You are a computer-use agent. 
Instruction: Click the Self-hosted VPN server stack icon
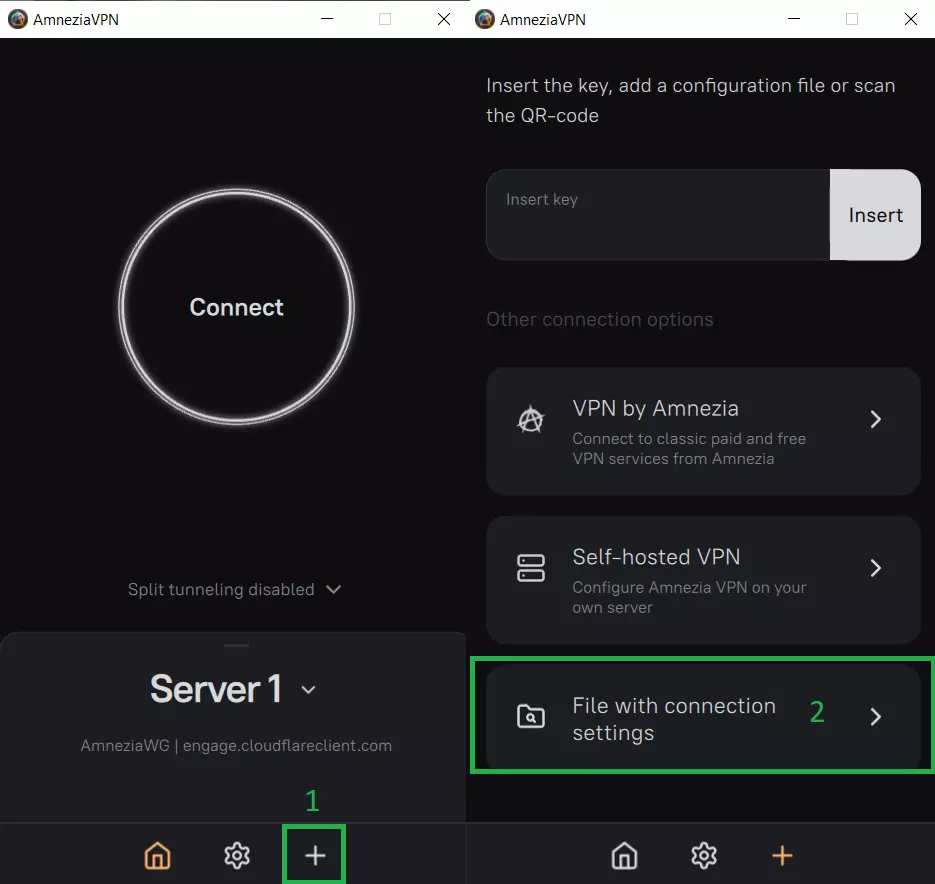(x=530, y=568)
